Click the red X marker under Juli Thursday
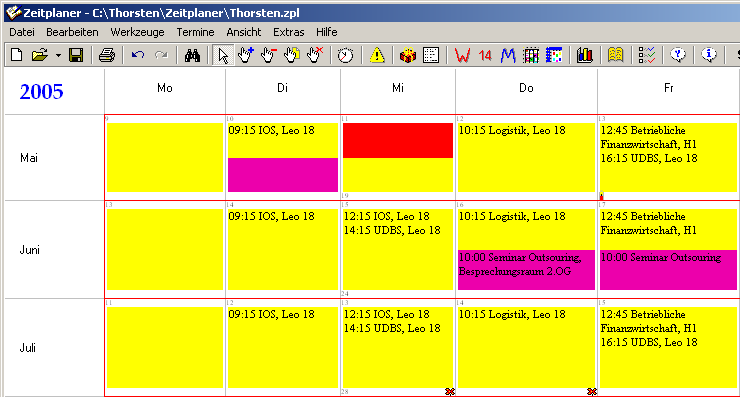 coord(592,391)
